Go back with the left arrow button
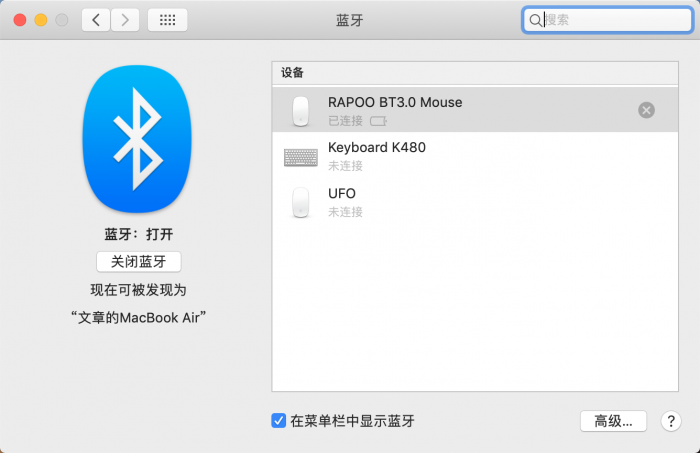The width and height of the screenshot is (700, 453). pyautogui.click(x=96, y=20)
